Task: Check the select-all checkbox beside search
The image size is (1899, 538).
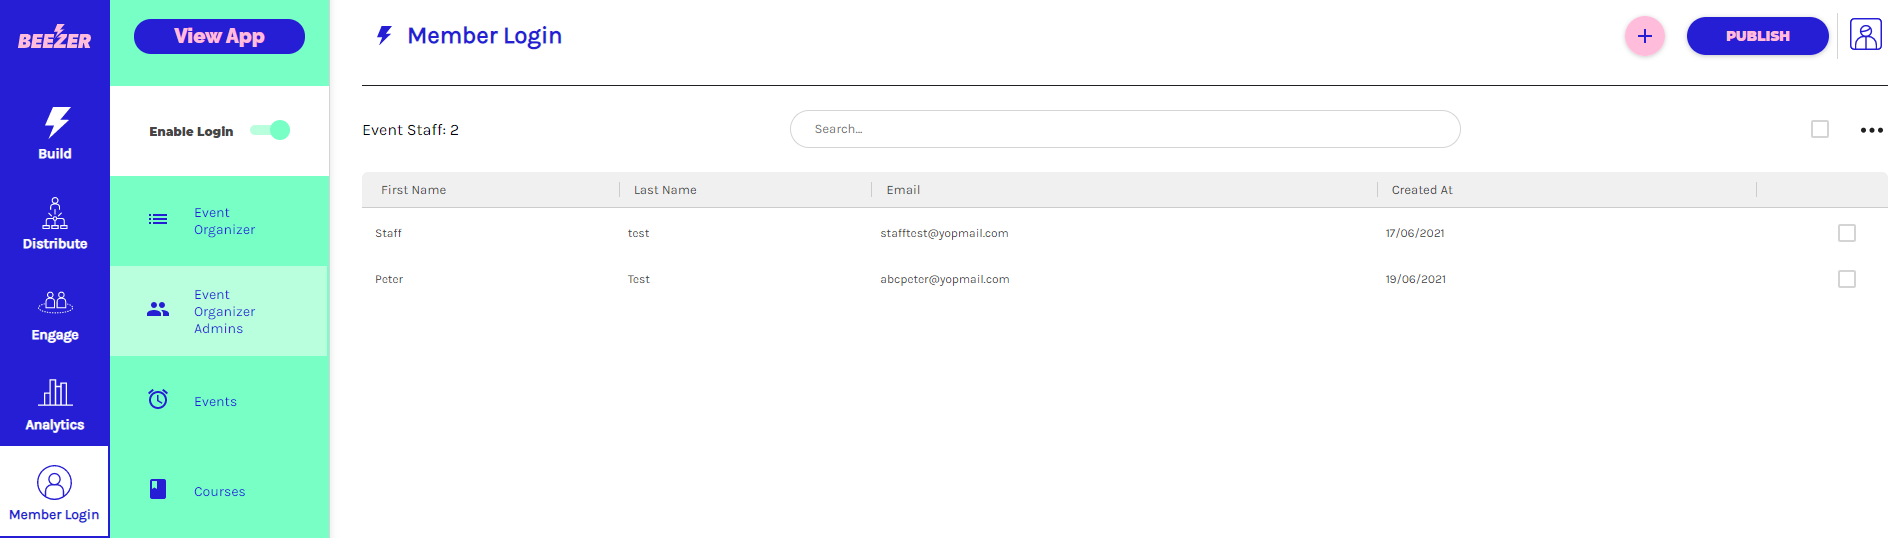Action: 1820,129
